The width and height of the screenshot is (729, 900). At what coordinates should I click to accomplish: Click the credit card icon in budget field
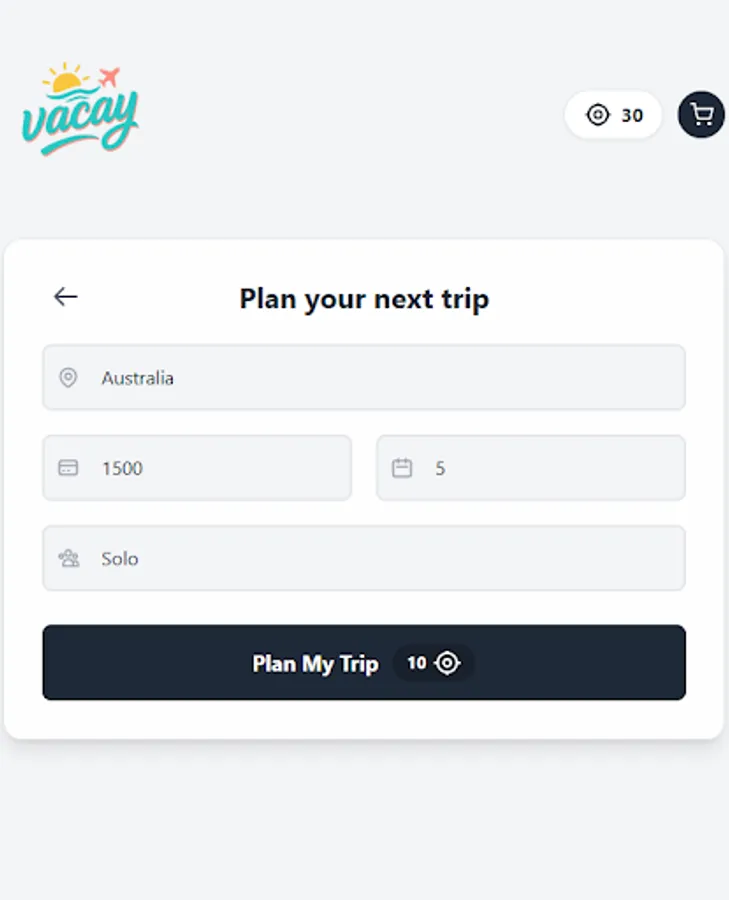68,468
